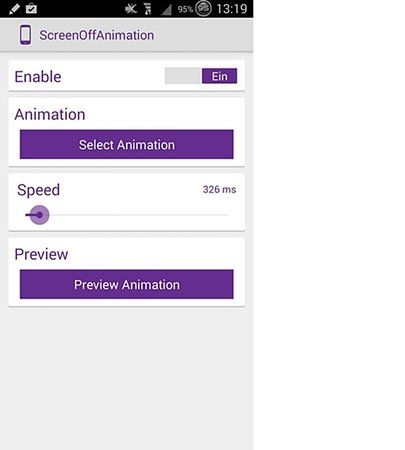This screenshot has width=405, height=450.
Task: Tap the cell signal strength icon
Action: click(x=166, y=9)
